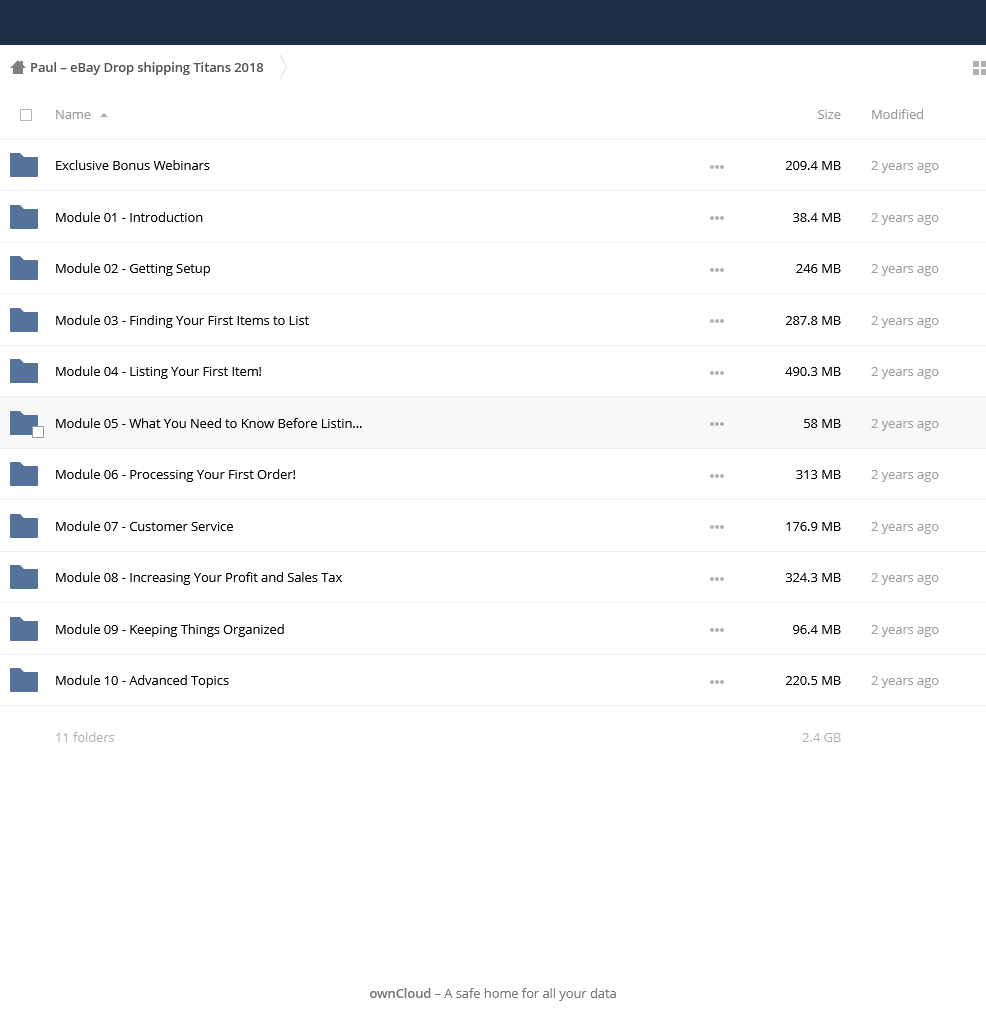The height and width of the screenshot is (1023, 986).
Task: Click the home icon in the breadcrumb
Action: click(18, 67)
